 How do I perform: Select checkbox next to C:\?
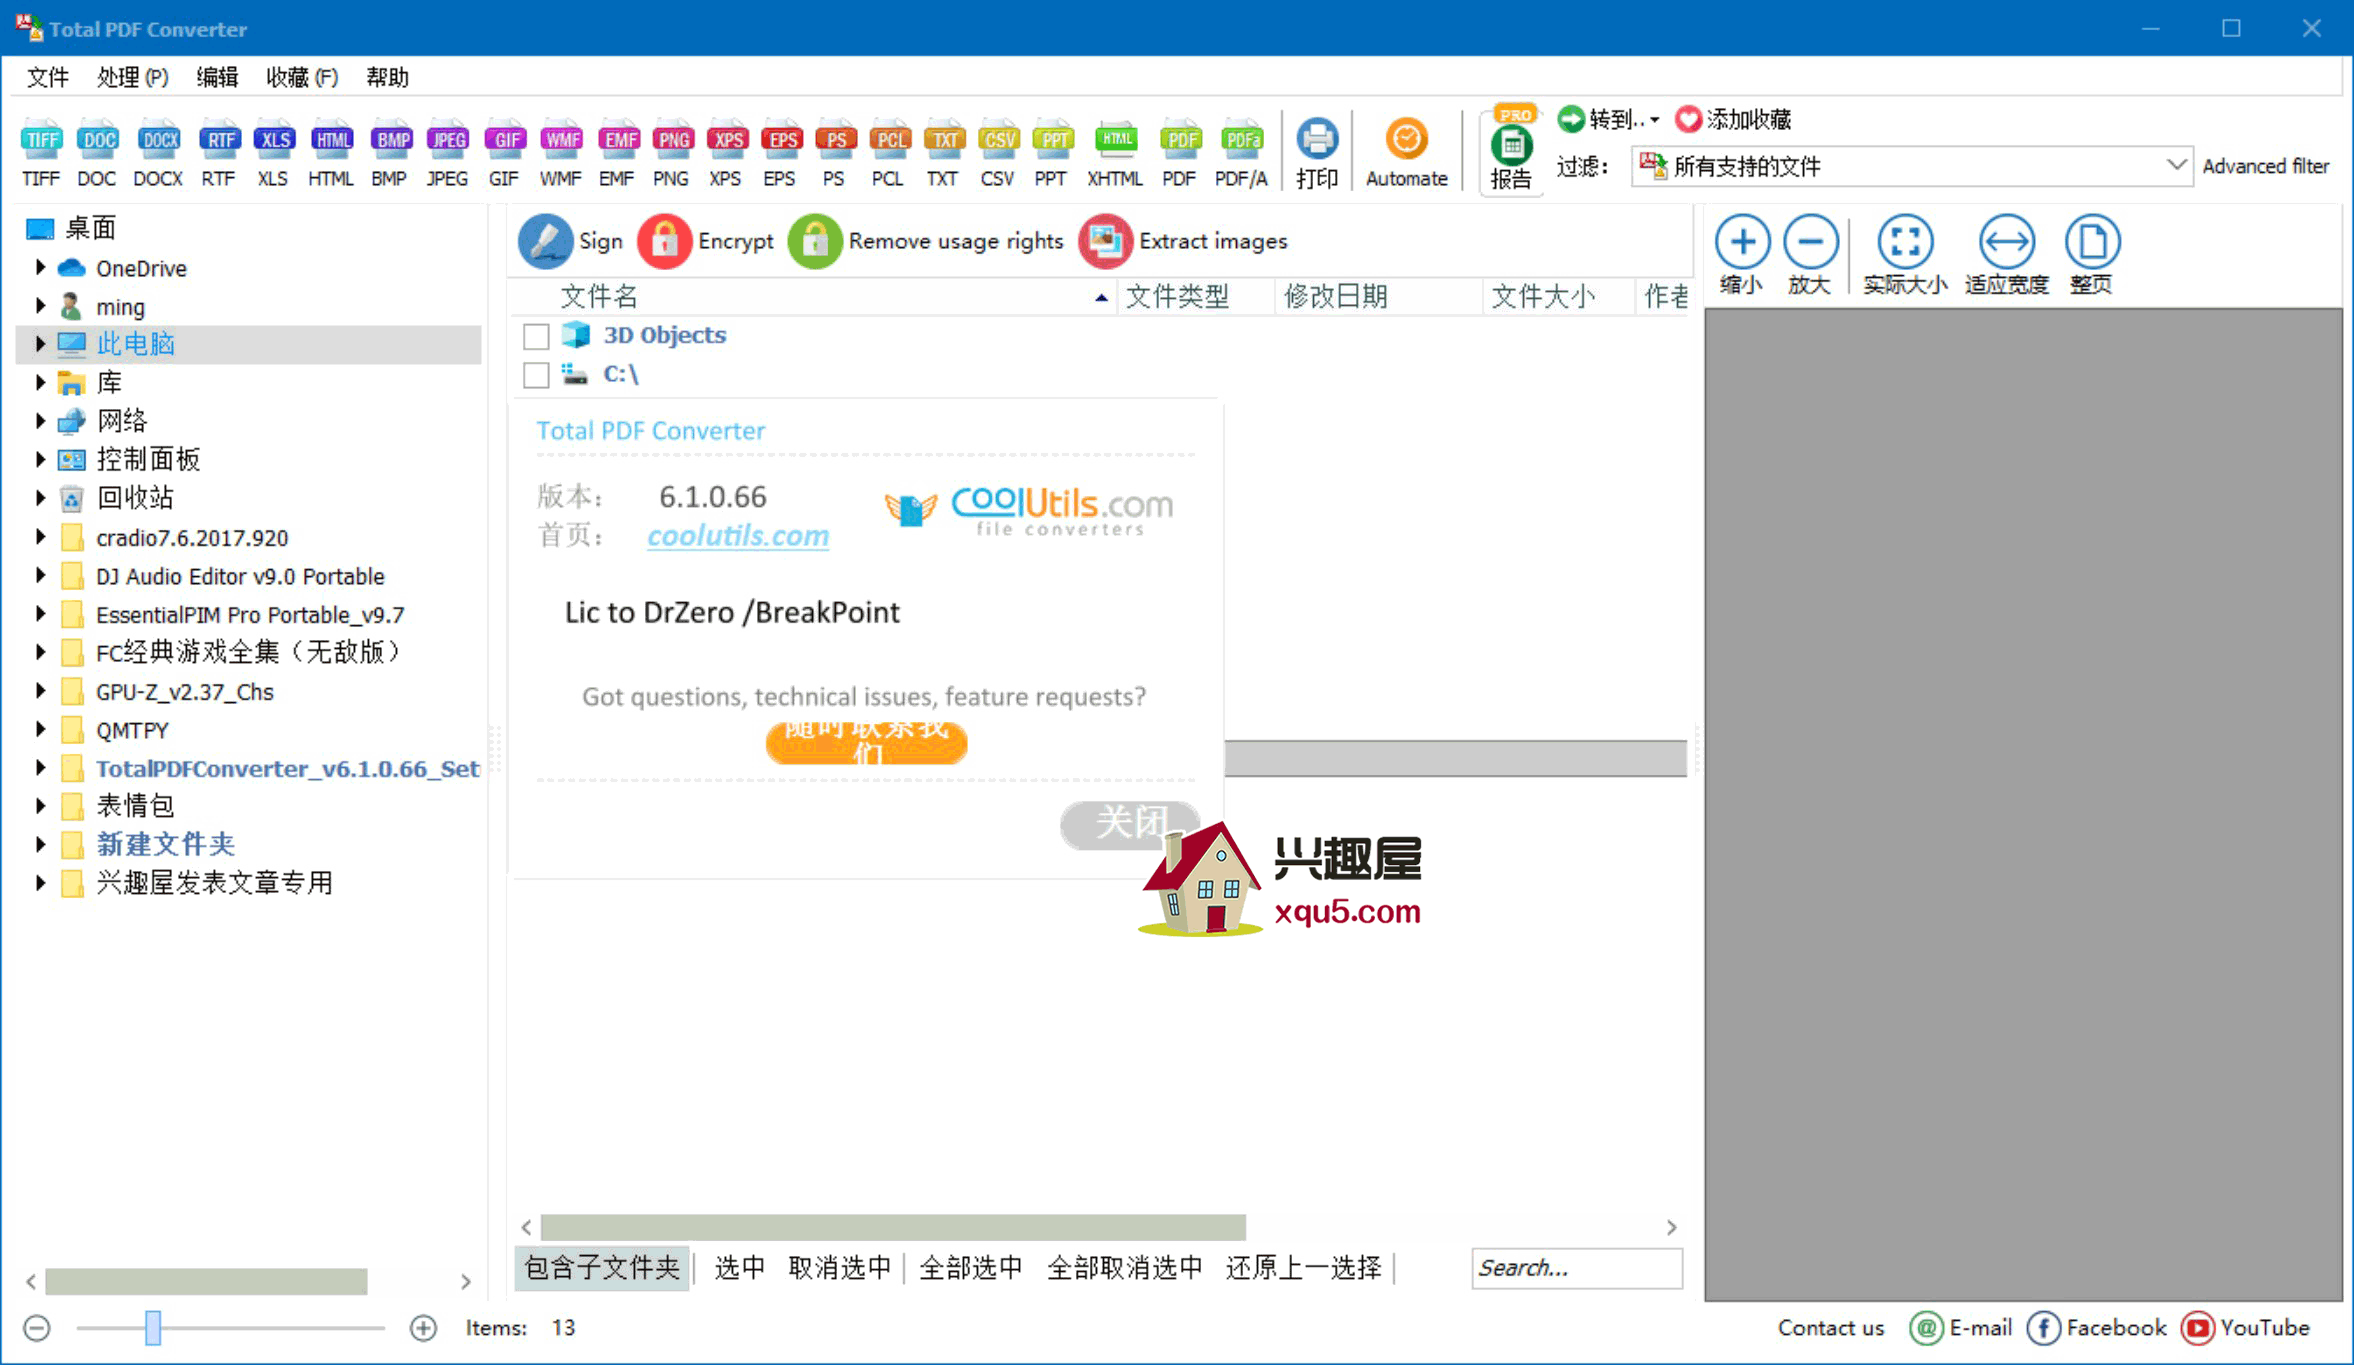click(536, 375)
